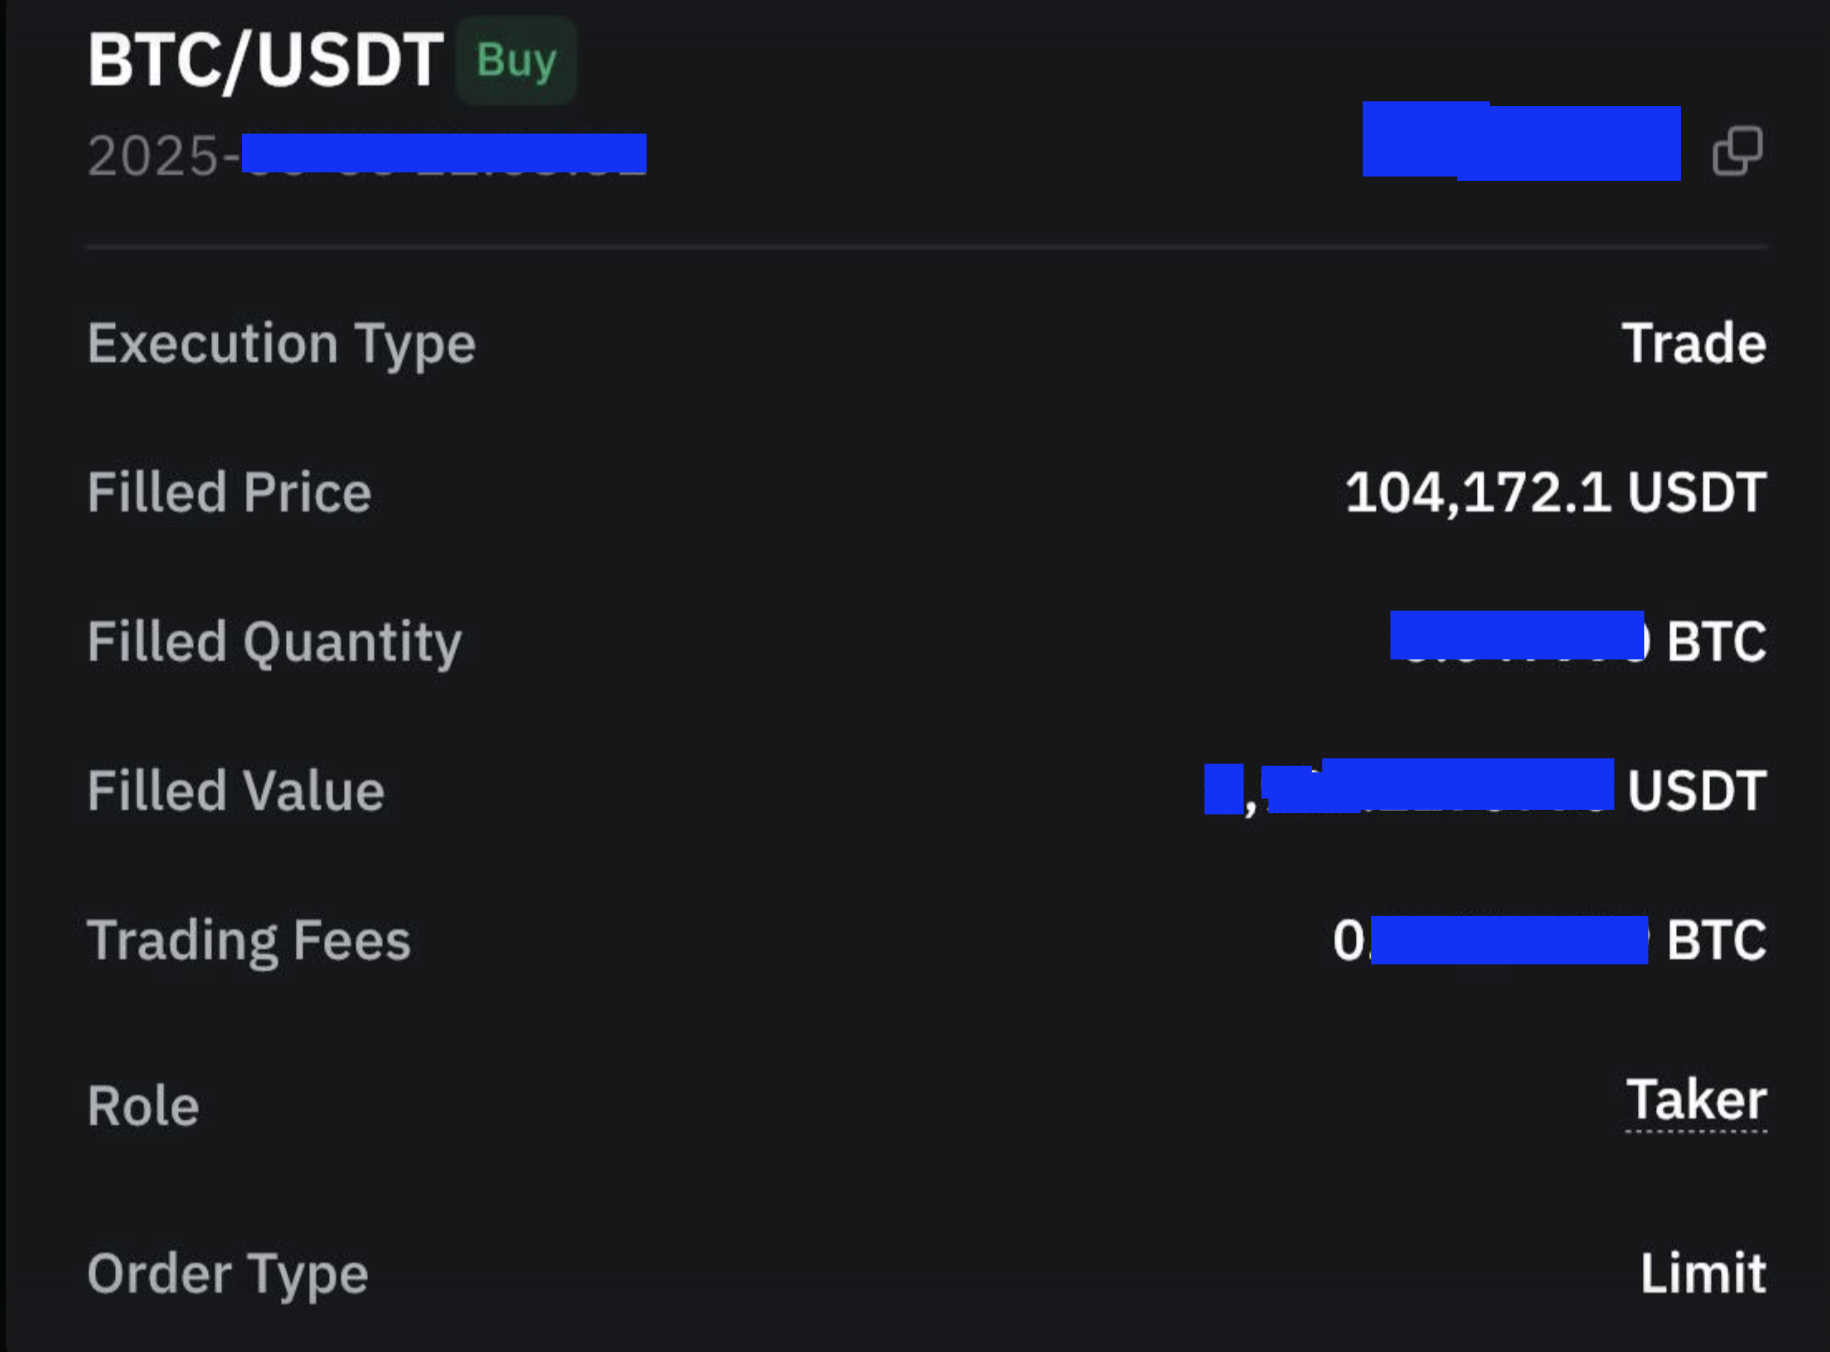
Task: Click the Filled Quantity label
Action: [x=274, y=643]
